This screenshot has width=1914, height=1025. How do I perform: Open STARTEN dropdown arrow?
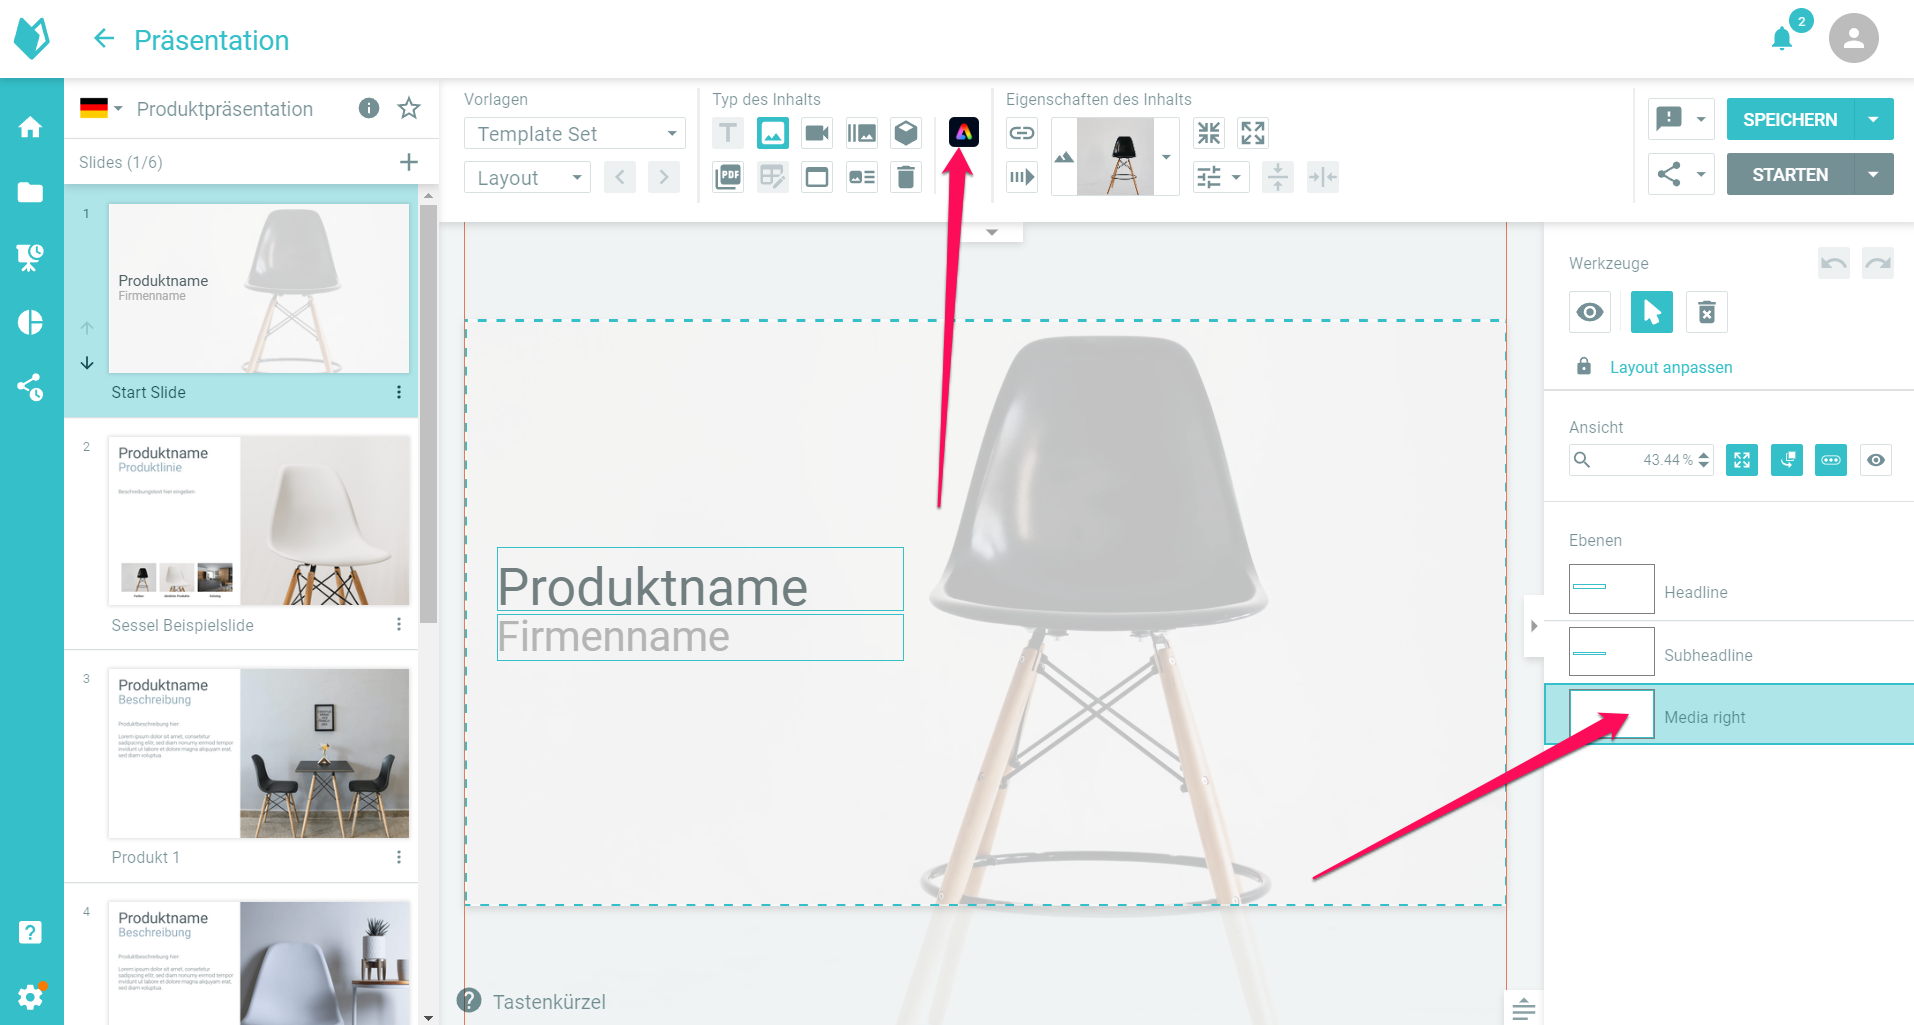click(1874, 174)
